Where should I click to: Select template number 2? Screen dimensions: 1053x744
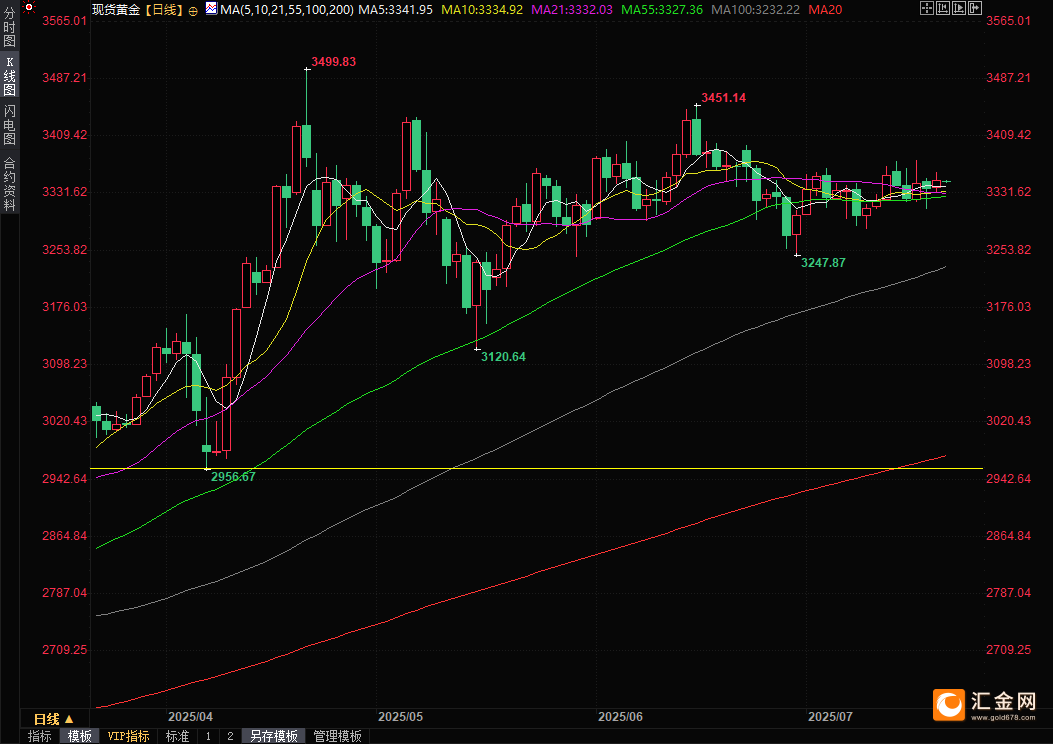coord(230,736)
